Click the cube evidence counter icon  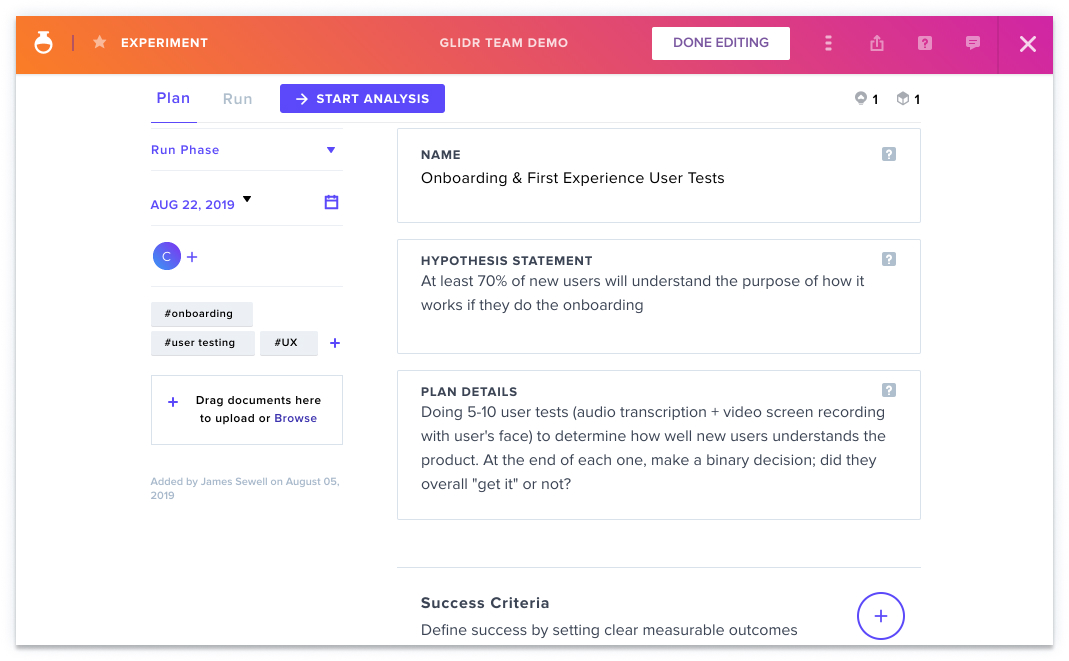pos(903,98)
